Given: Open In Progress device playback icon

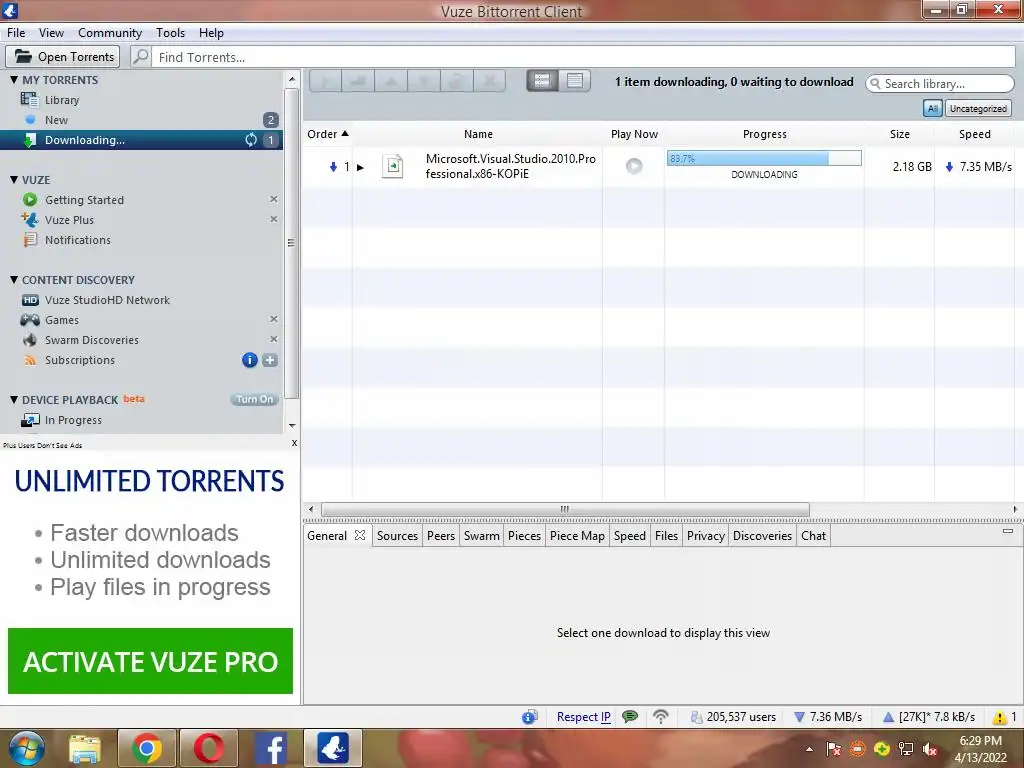Looking at the screenshot, I should pos(30,420).
